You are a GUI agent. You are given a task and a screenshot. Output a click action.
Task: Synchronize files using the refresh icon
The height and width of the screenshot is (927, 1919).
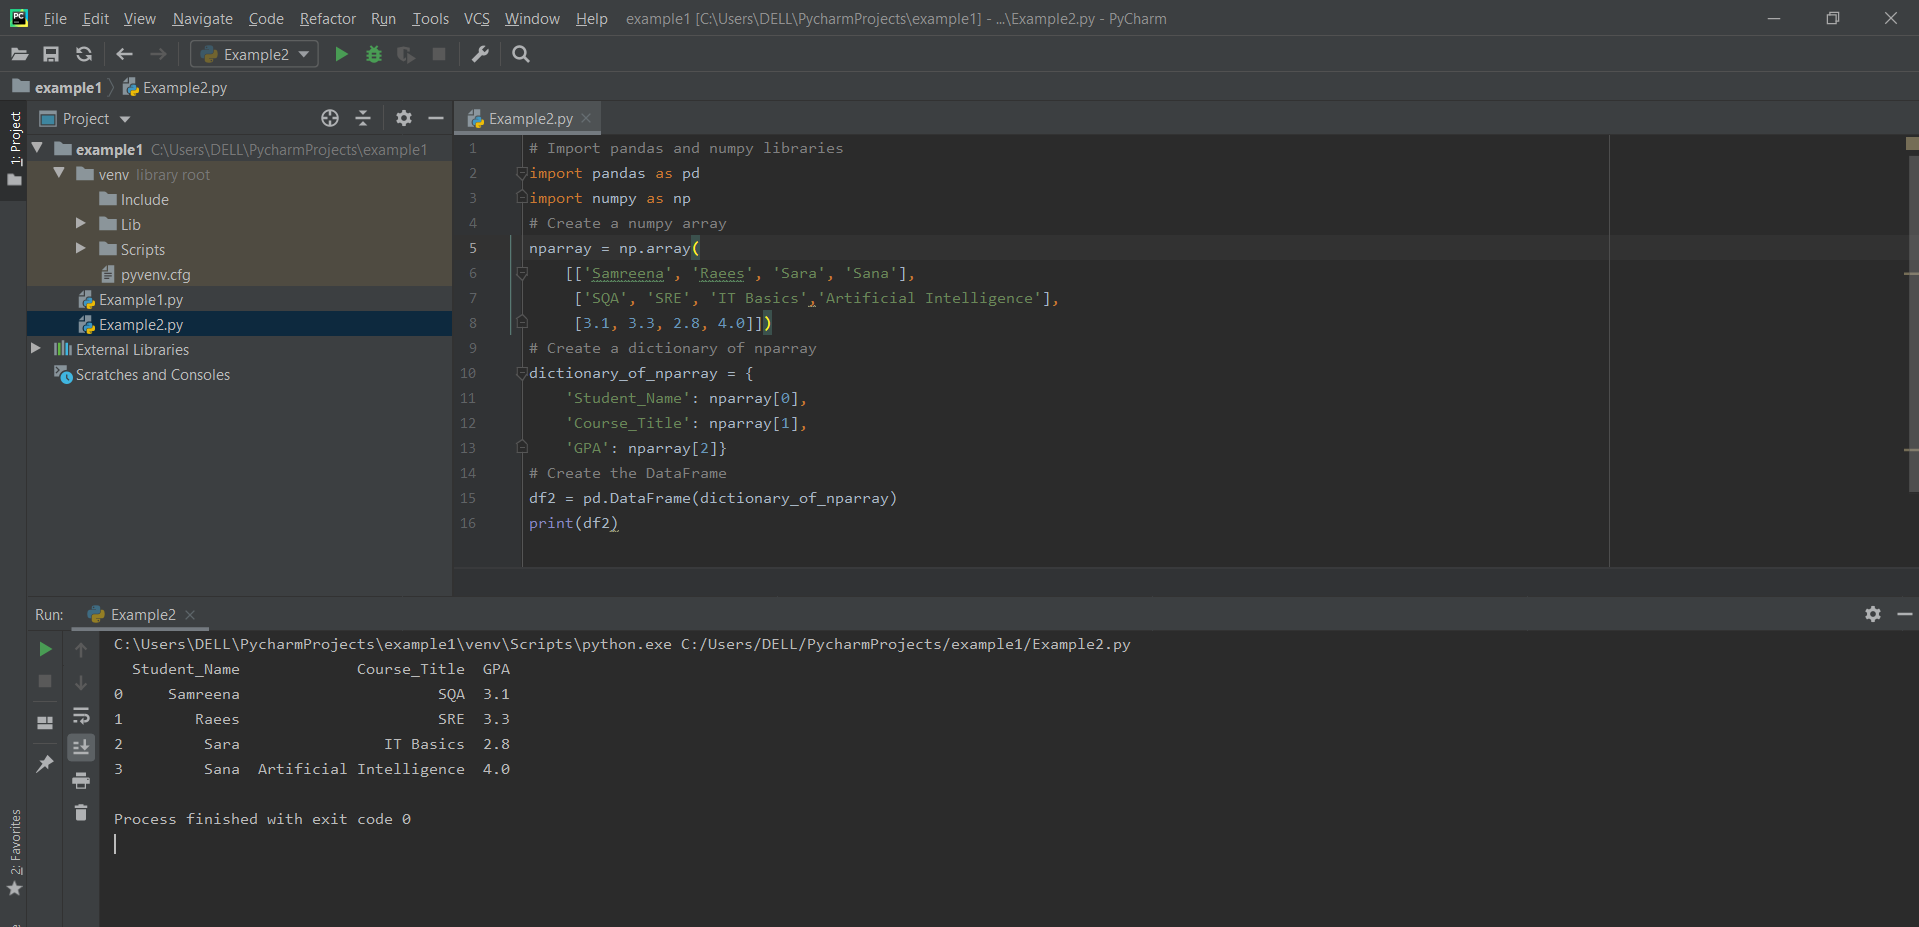click(84, 54)
